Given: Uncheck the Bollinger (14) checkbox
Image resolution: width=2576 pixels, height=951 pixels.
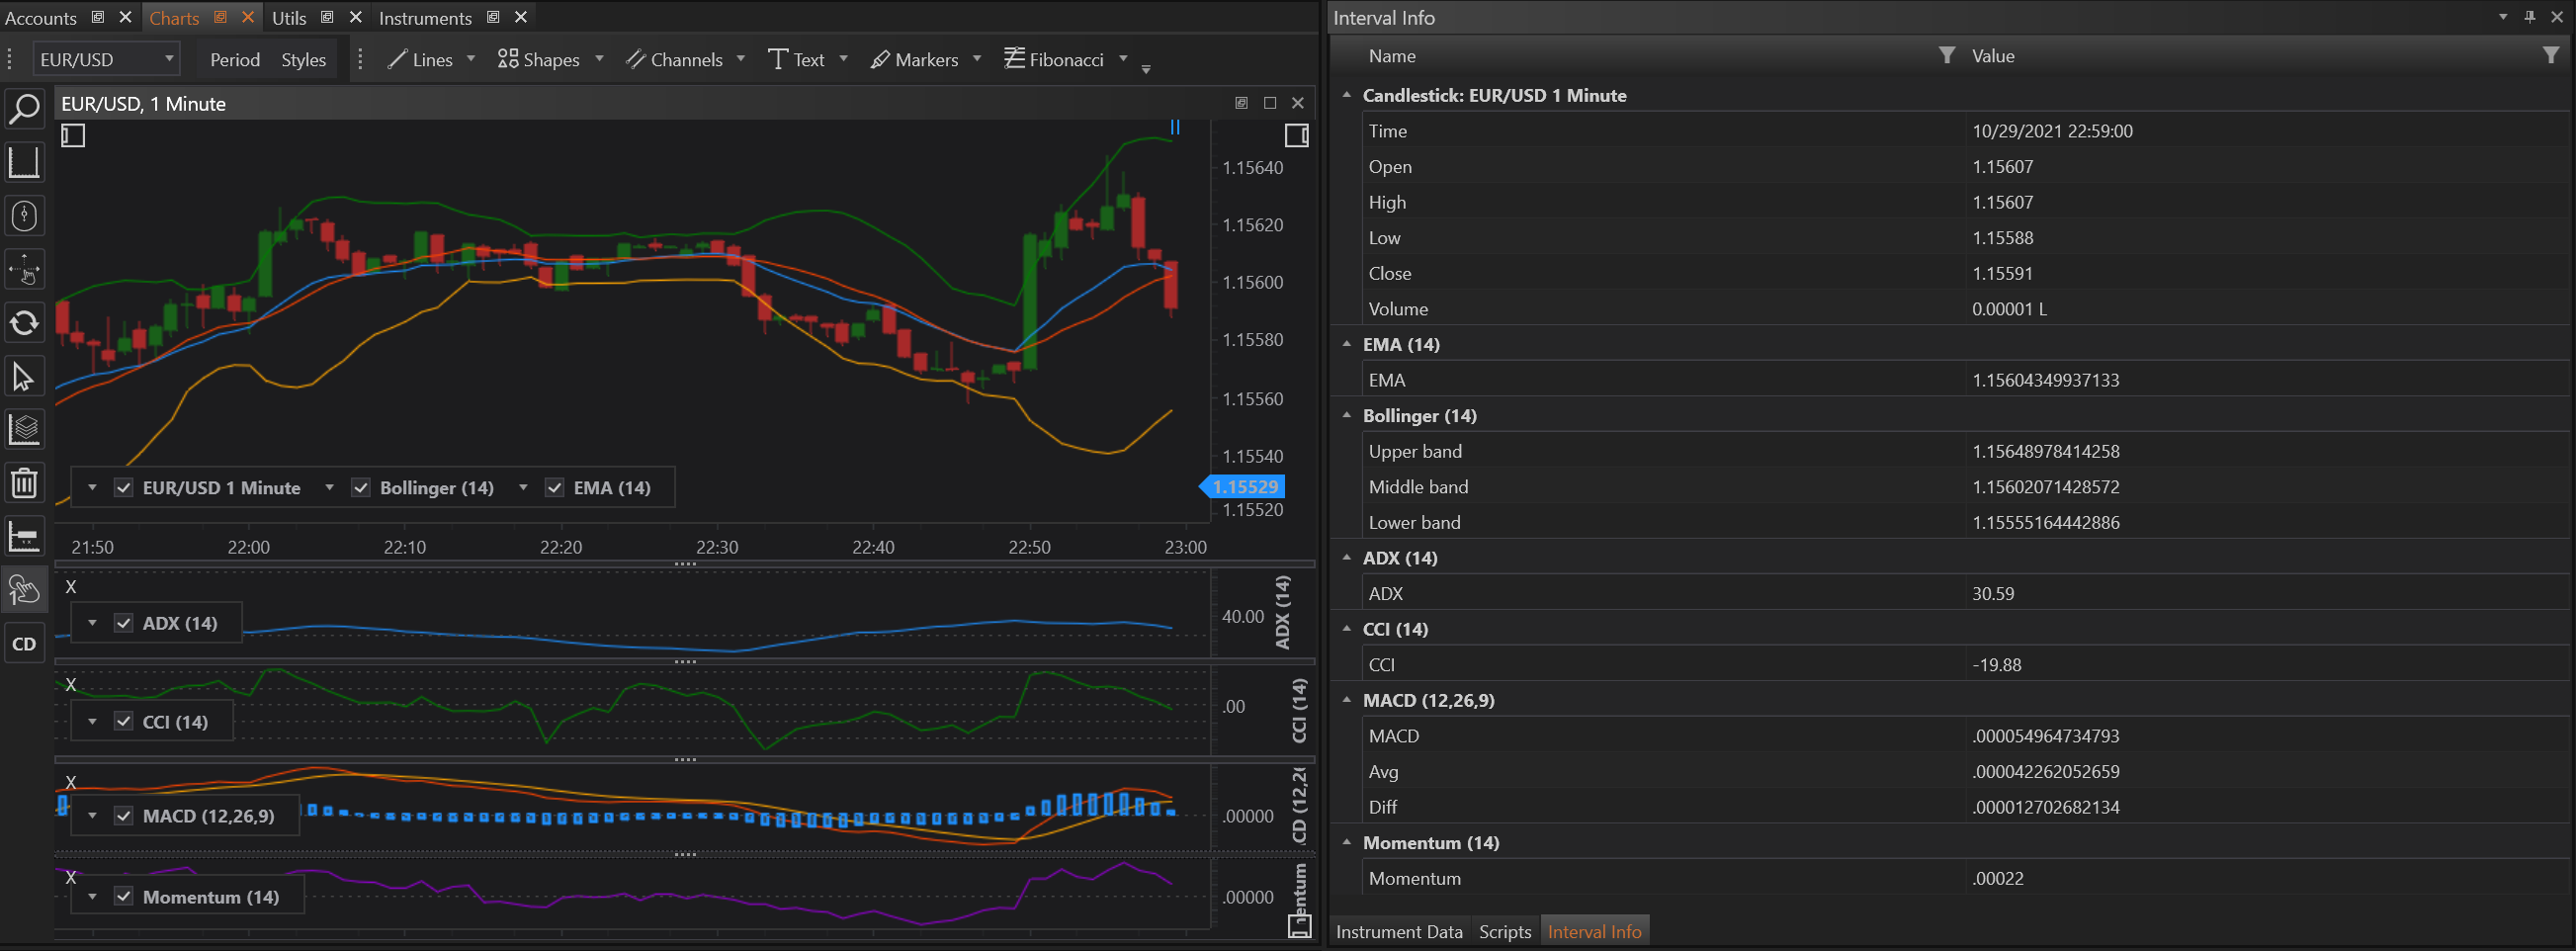Looking at the screenshot, I should 361,488.
